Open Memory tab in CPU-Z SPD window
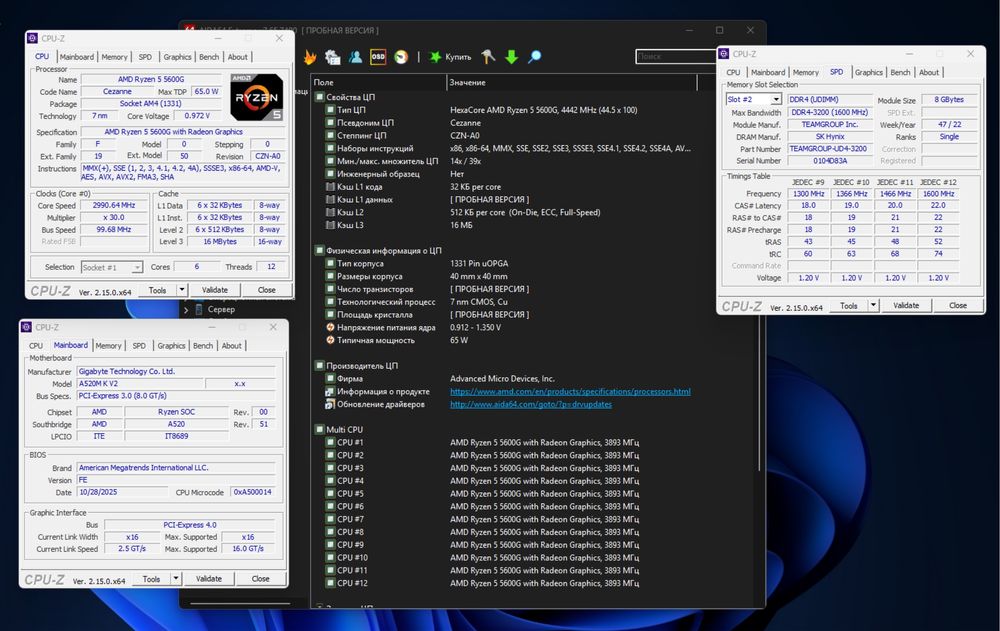1000x631 pixels. (805, 72)
